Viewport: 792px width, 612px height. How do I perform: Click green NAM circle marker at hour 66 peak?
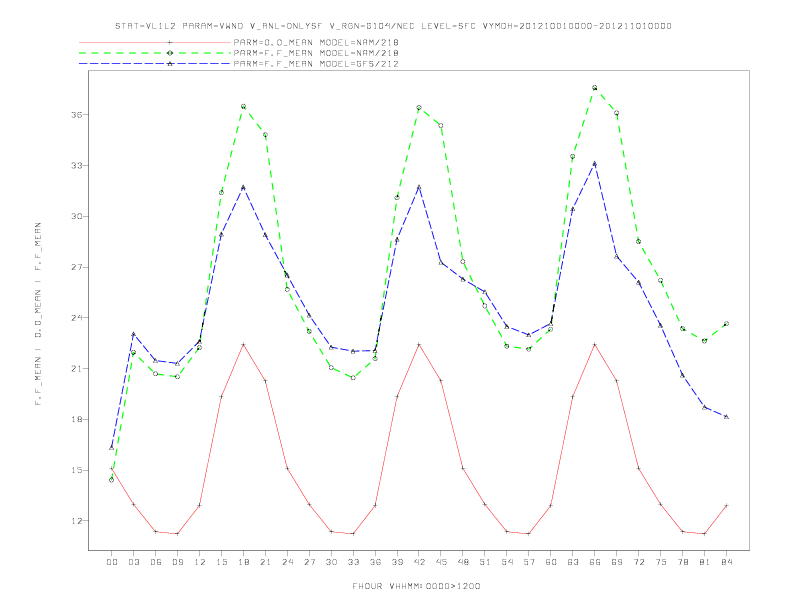pos(595,88)
